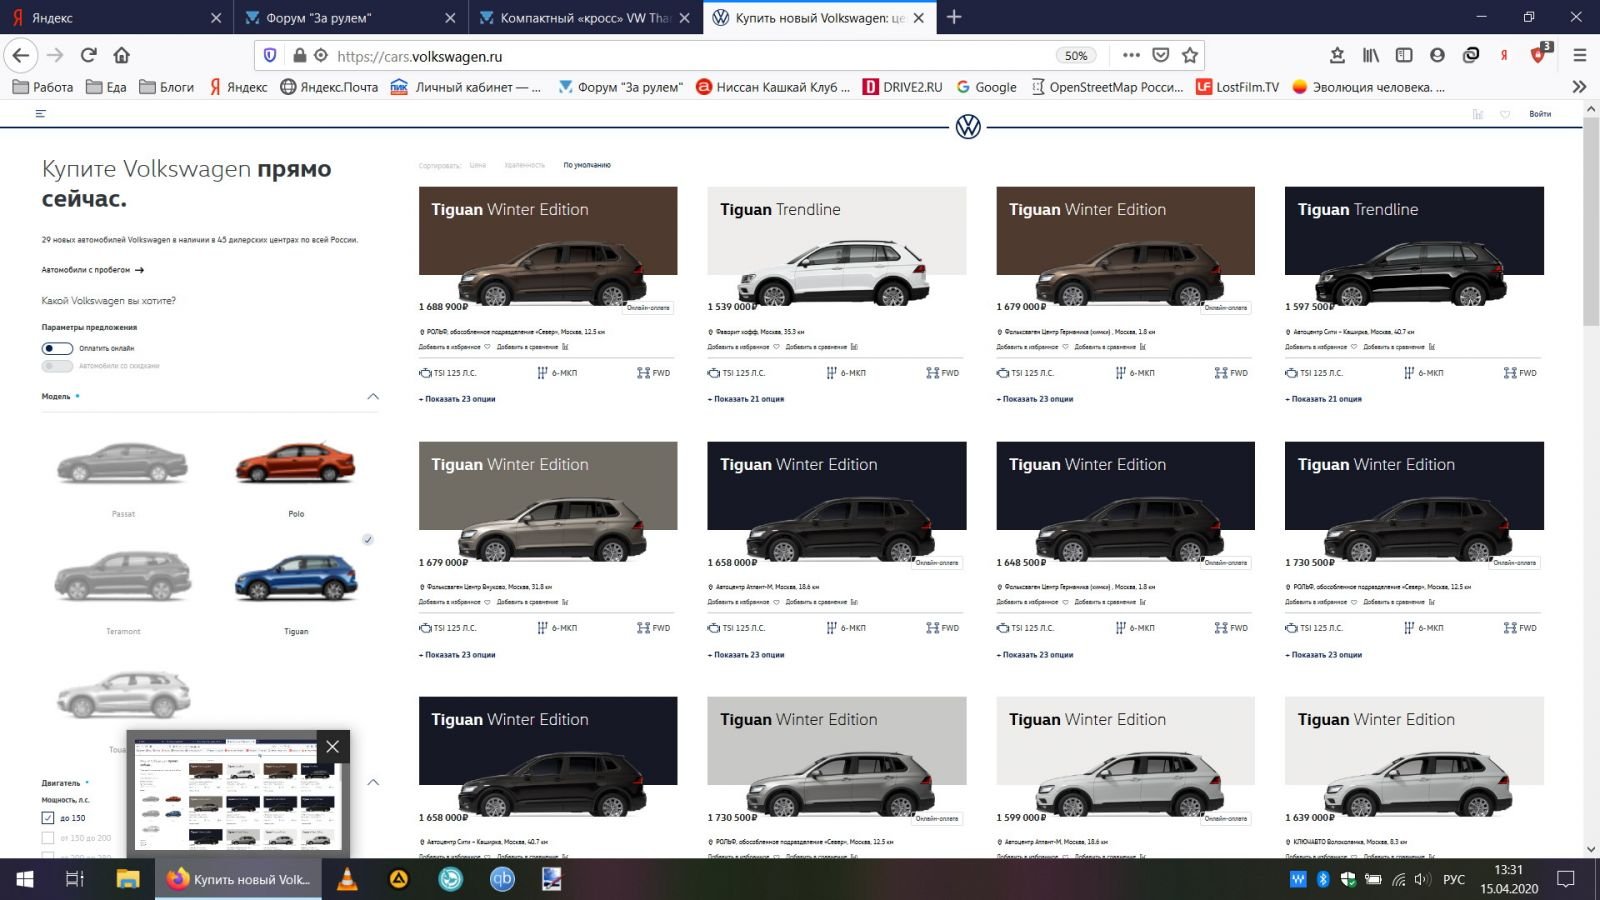Switch to the Форум "За рулем" tab
The image size is (1600, 900).
click(x=350, y=17)
